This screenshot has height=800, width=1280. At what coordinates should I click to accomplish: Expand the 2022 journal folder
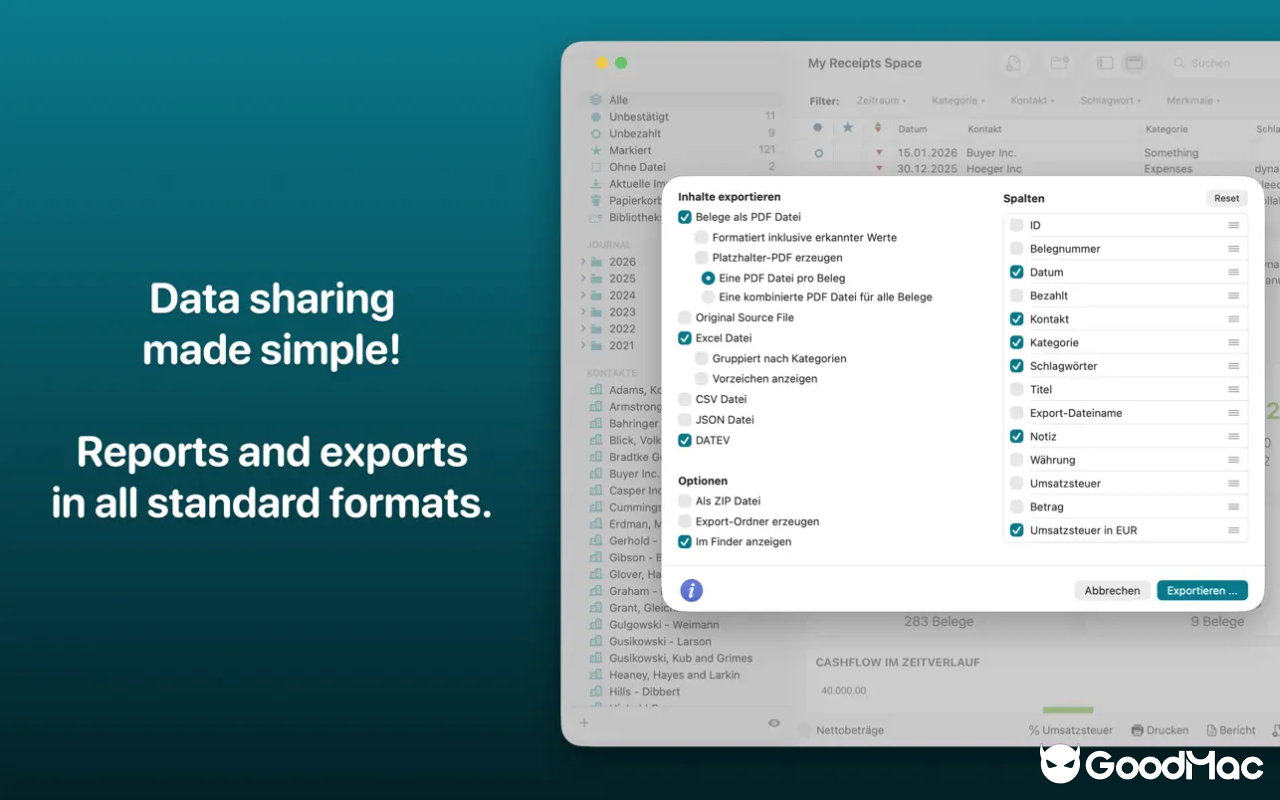coord(583,329)
